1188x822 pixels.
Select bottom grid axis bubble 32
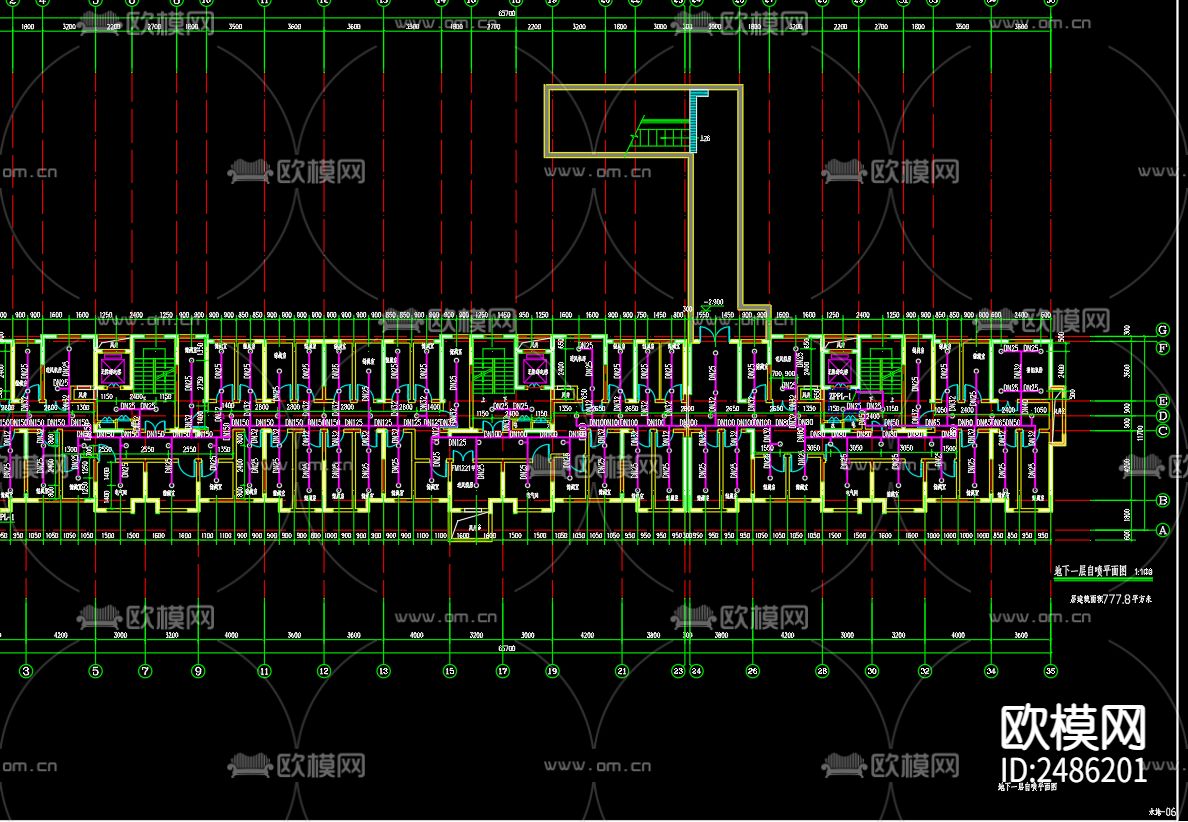[x=924, y=671]
